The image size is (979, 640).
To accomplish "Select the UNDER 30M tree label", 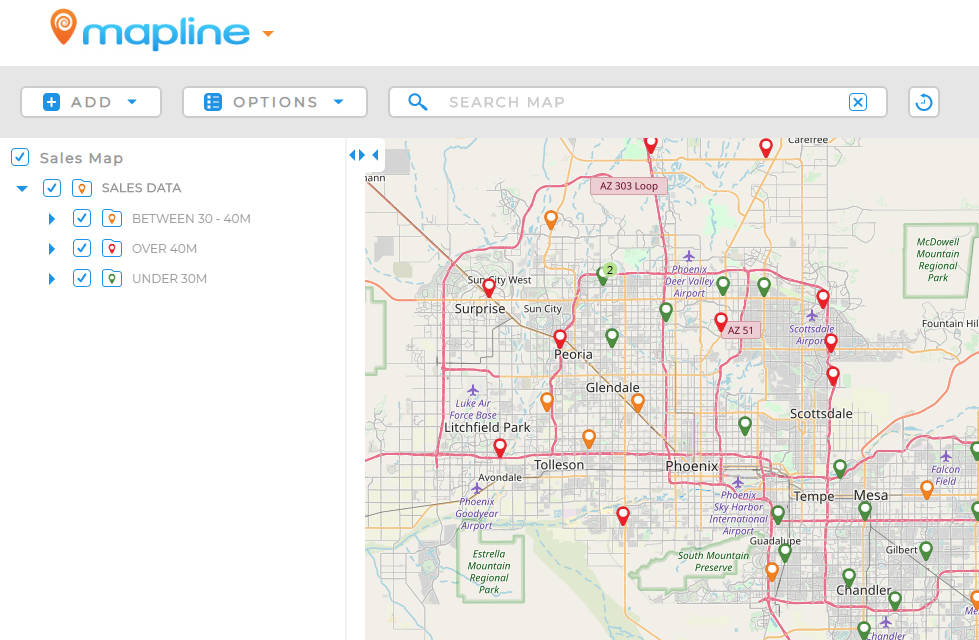I will coord(169,278).
